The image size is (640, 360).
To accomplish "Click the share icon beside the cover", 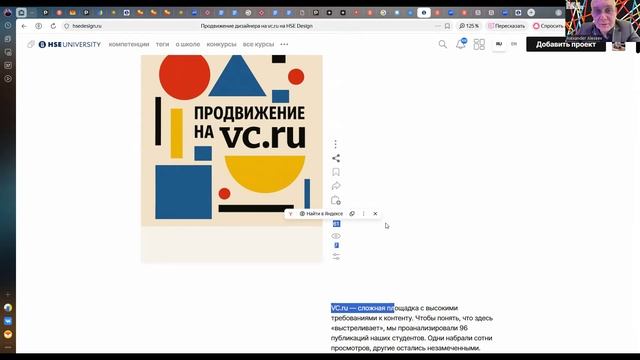I will coord(336,158).
